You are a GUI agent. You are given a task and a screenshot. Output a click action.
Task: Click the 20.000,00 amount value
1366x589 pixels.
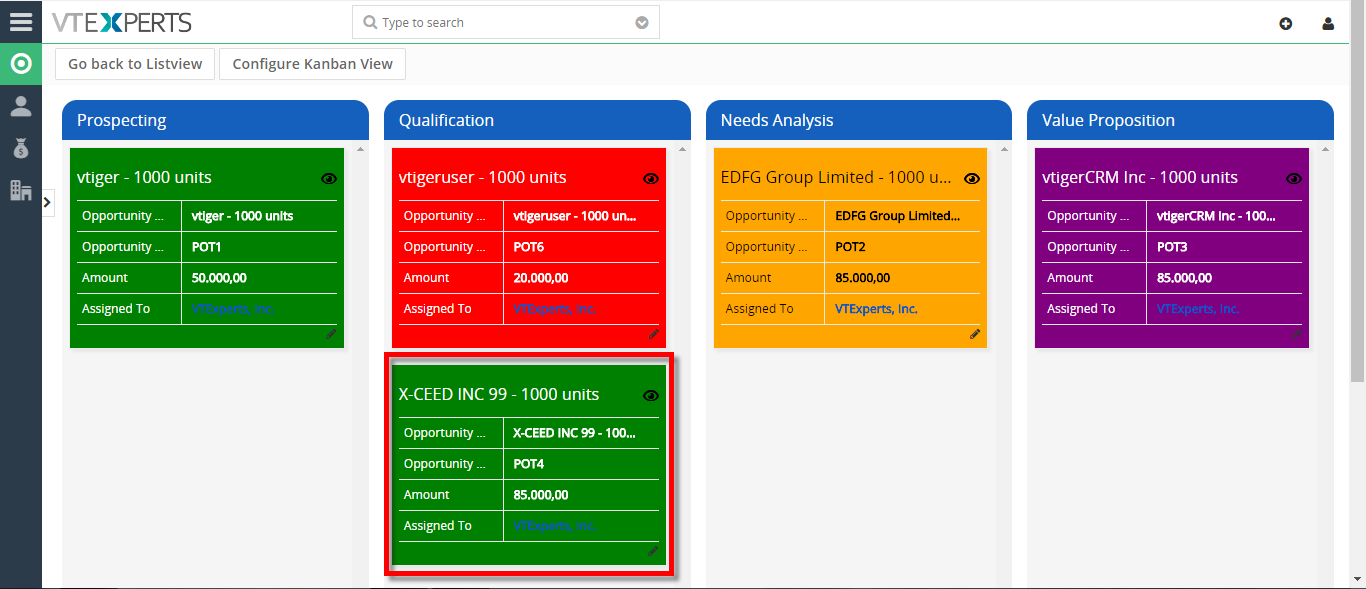click(x=541, y=278)
